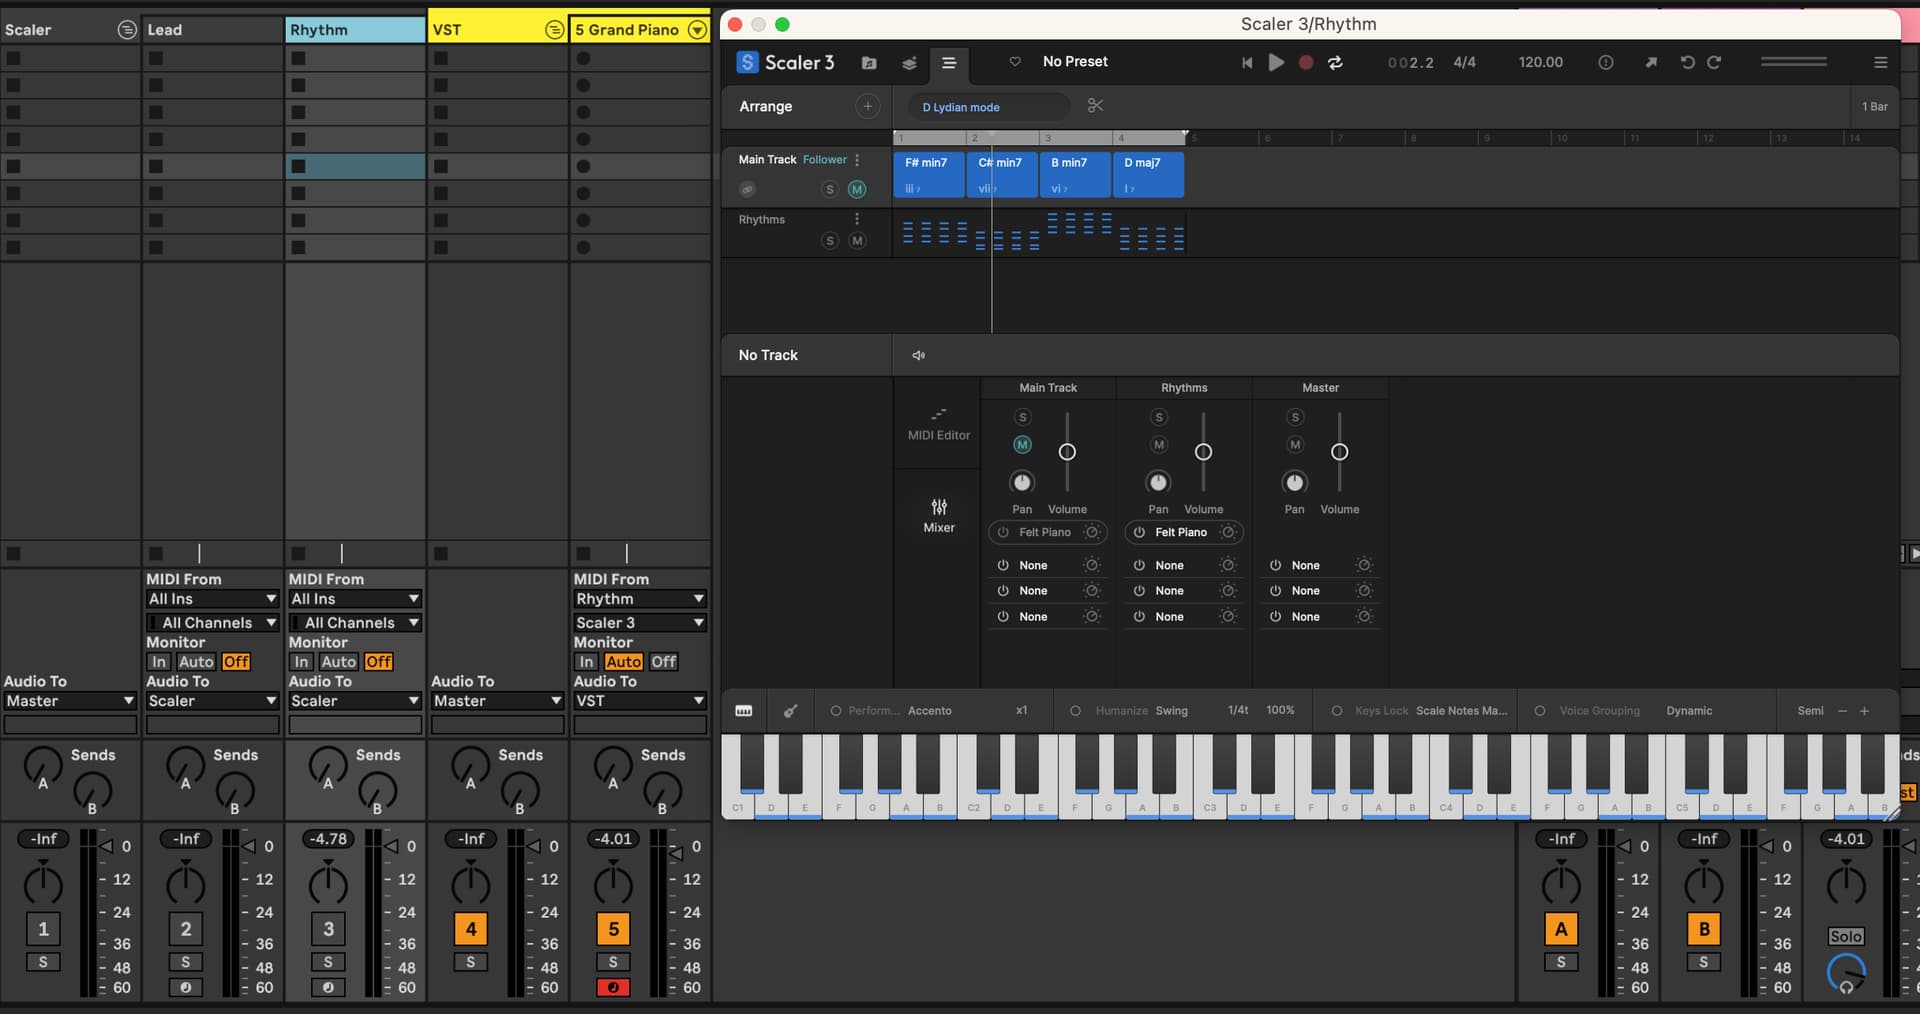
Task: Enable the Humanize toggle circle
Action: [1075, 711]
